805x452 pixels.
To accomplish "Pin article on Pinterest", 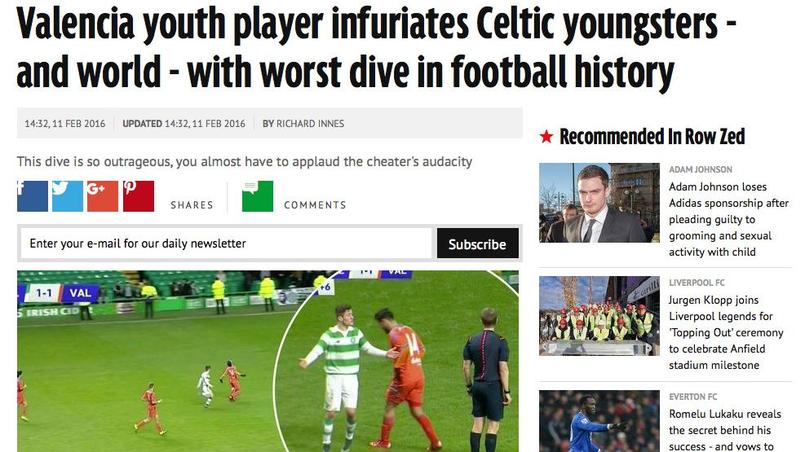I will pos(138,196).
